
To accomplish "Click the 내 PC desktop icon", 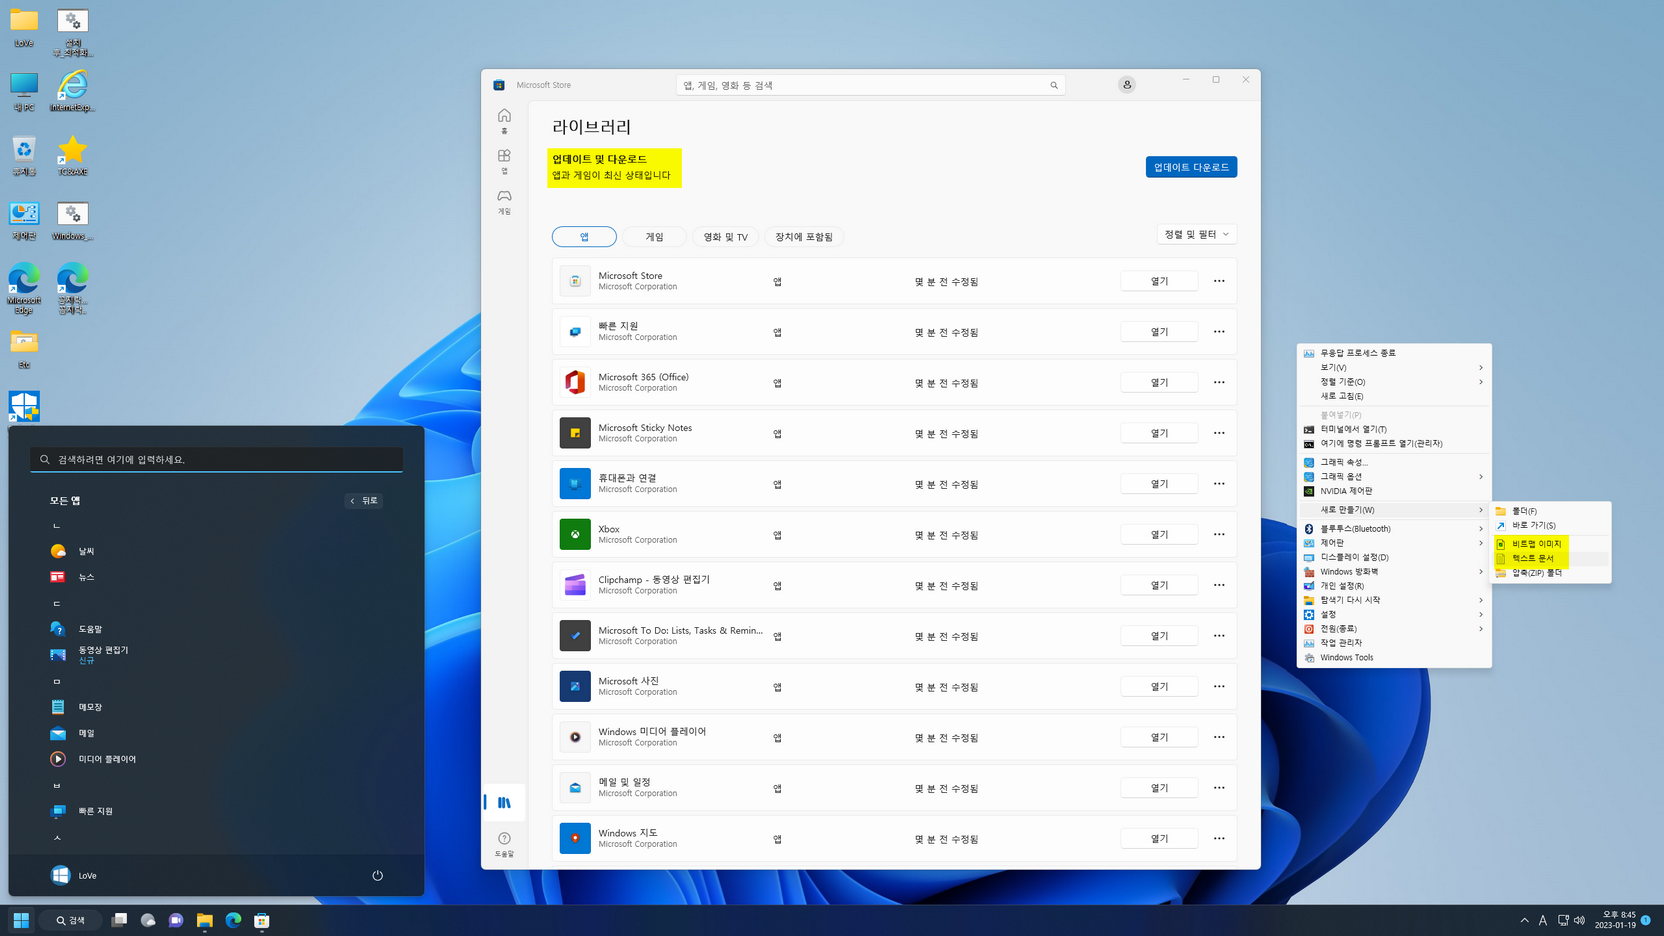I will tap(24, 92).
